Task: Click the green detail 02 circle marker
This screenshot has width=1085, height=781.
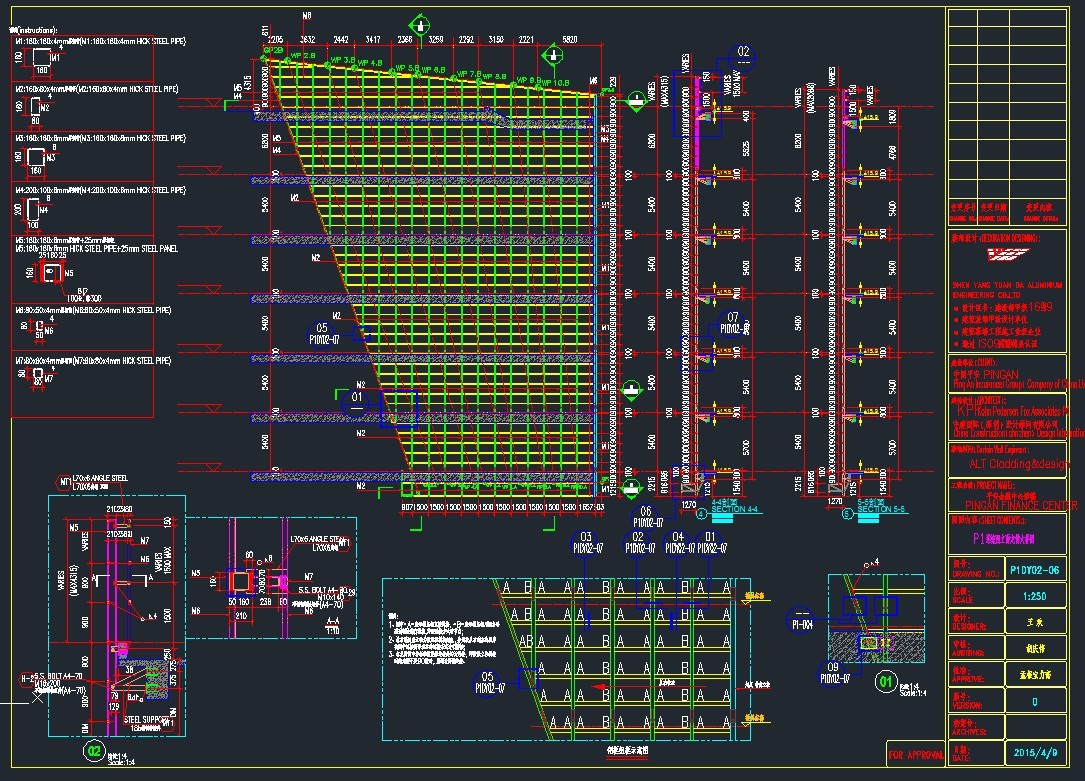Action: coord(93,748)
